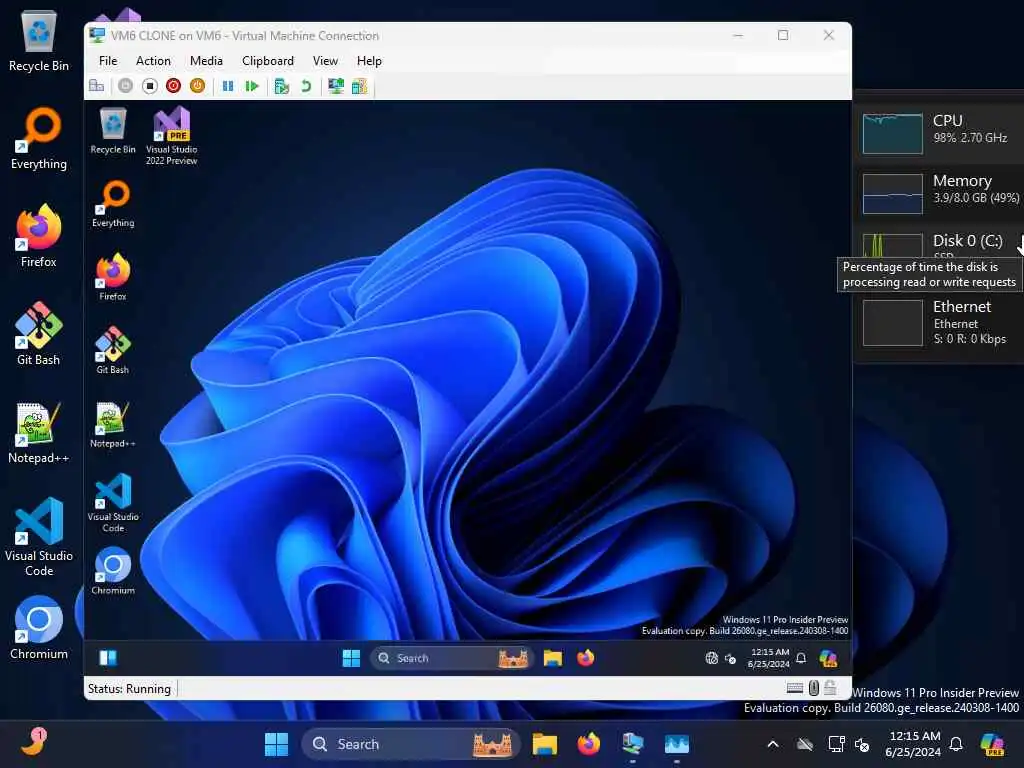1024x768 pixels.
Task: Create a checkpoint from the toolbar
Action: click(x=281, y=86)
